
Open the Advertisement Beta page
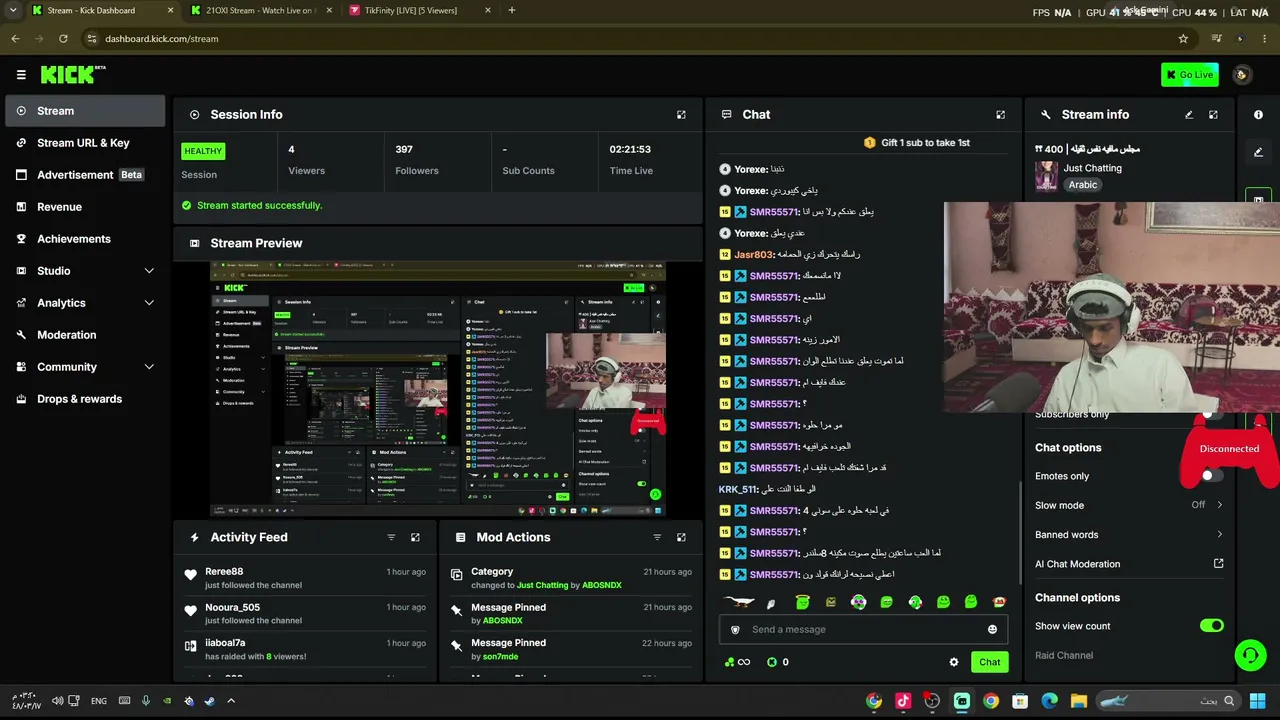tap(85, 175)
